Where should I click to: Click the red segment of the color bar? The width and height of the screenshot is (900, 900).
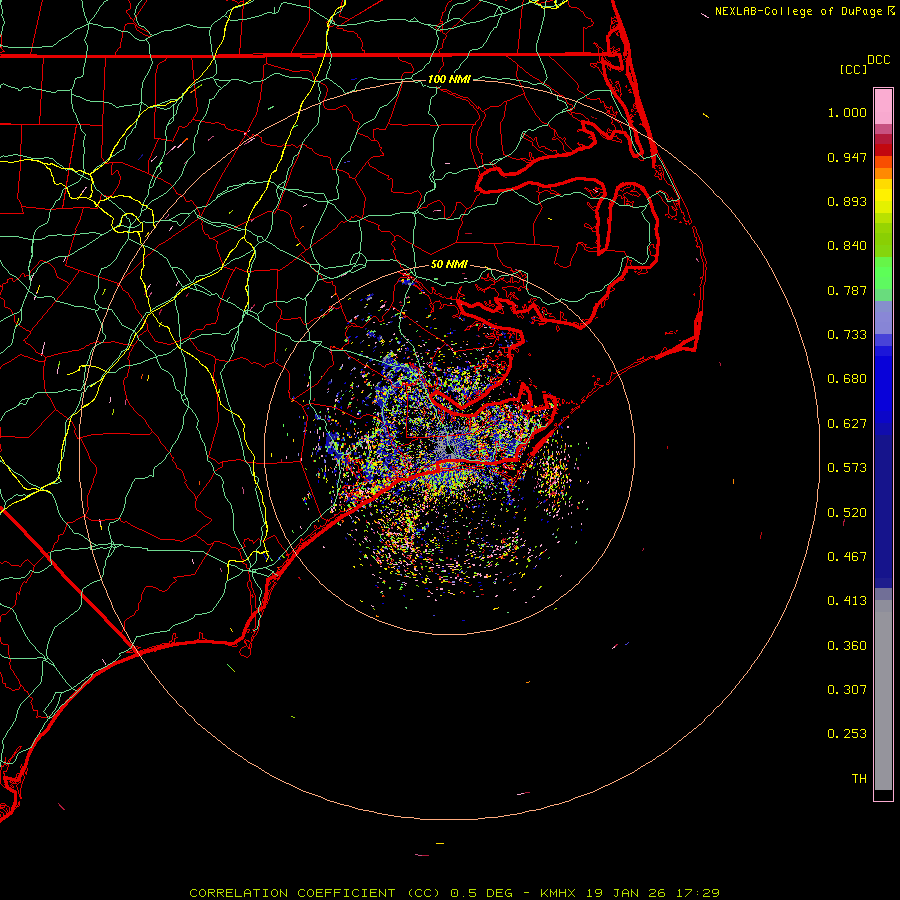pos(883,150)
